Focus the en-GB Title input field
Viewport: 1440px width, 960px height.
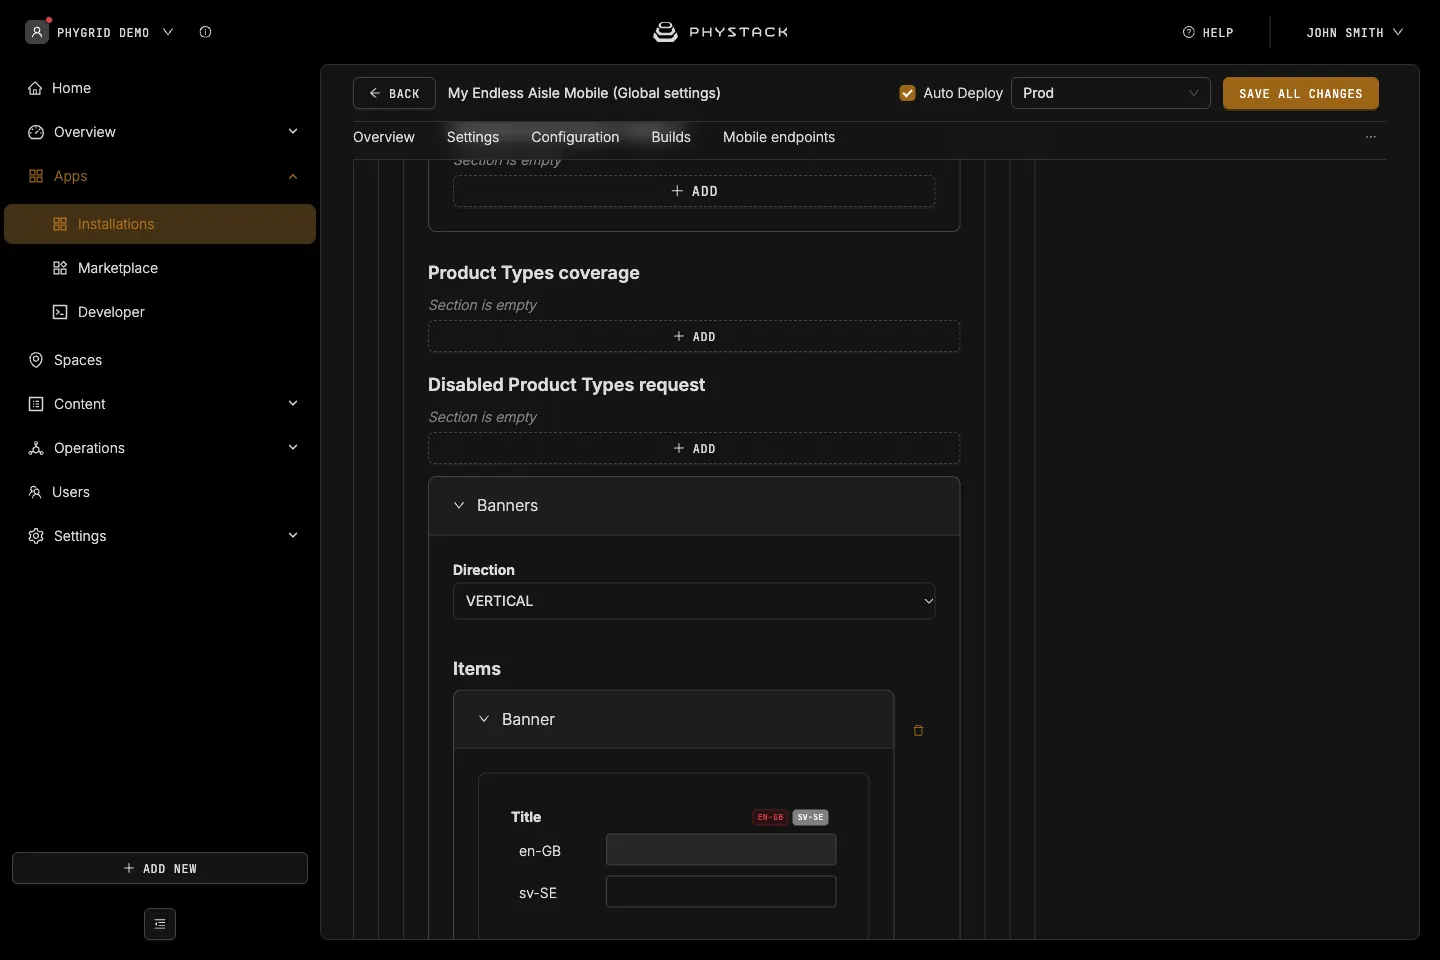point(721,850)
